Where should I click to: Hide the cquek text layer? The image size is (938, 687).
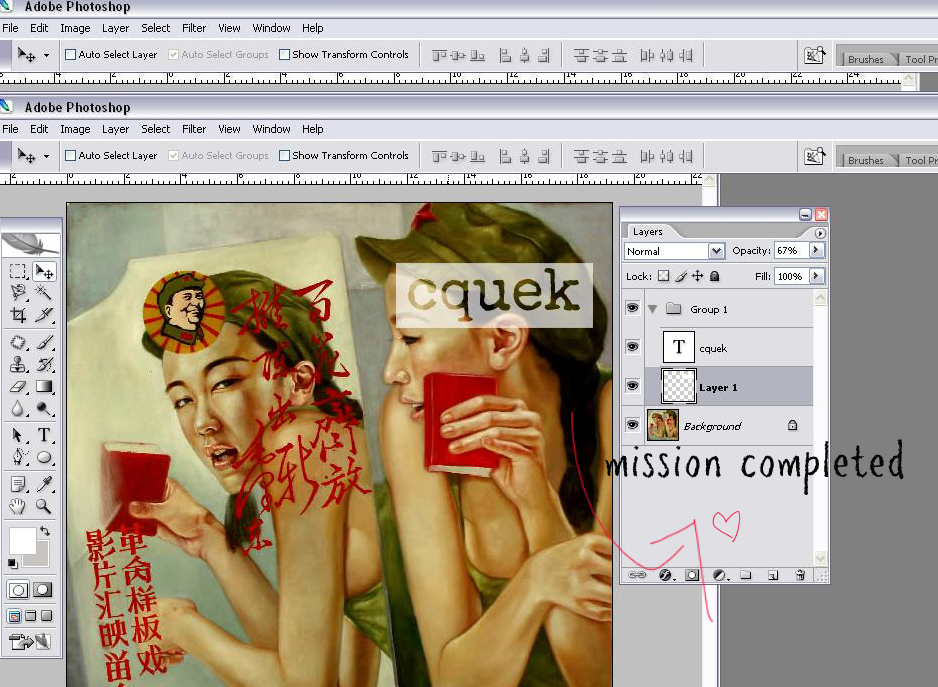(632, 346)
